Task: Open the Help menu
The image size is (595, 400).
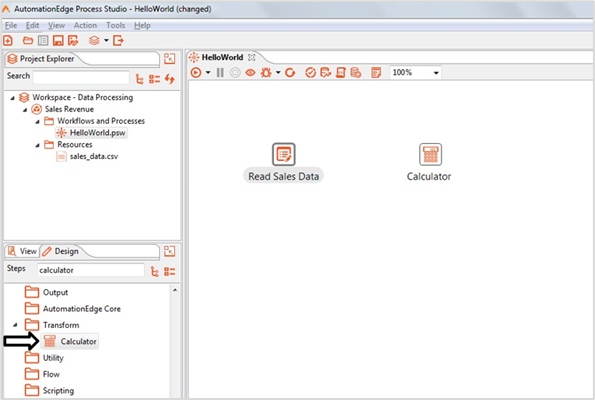Action: [142, 25]
